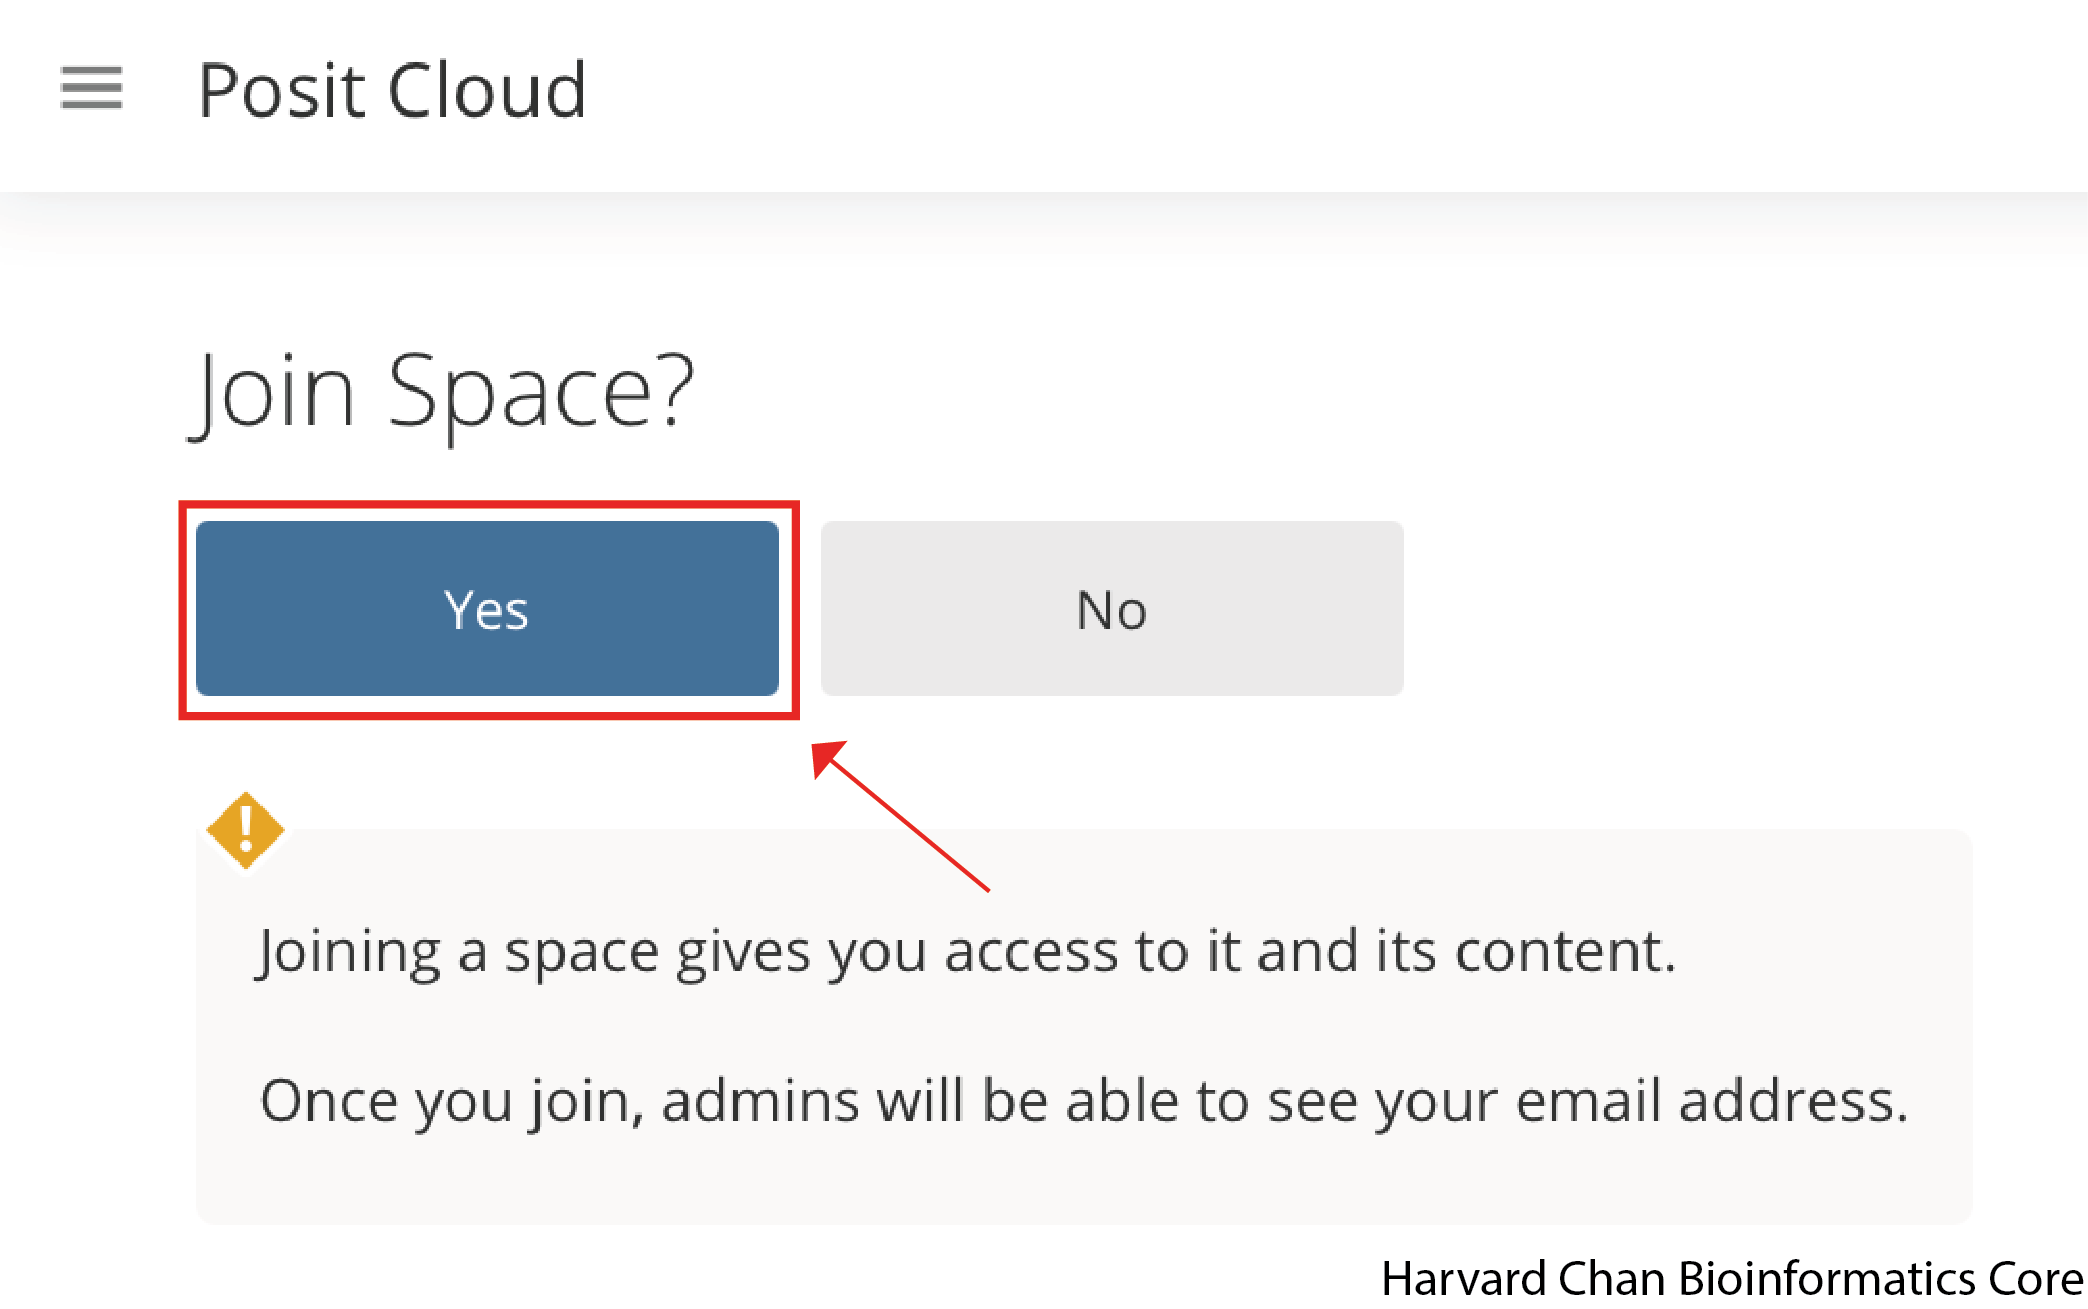
Task: Click the 'Joining a space gives you access' text
Action: 966,950
